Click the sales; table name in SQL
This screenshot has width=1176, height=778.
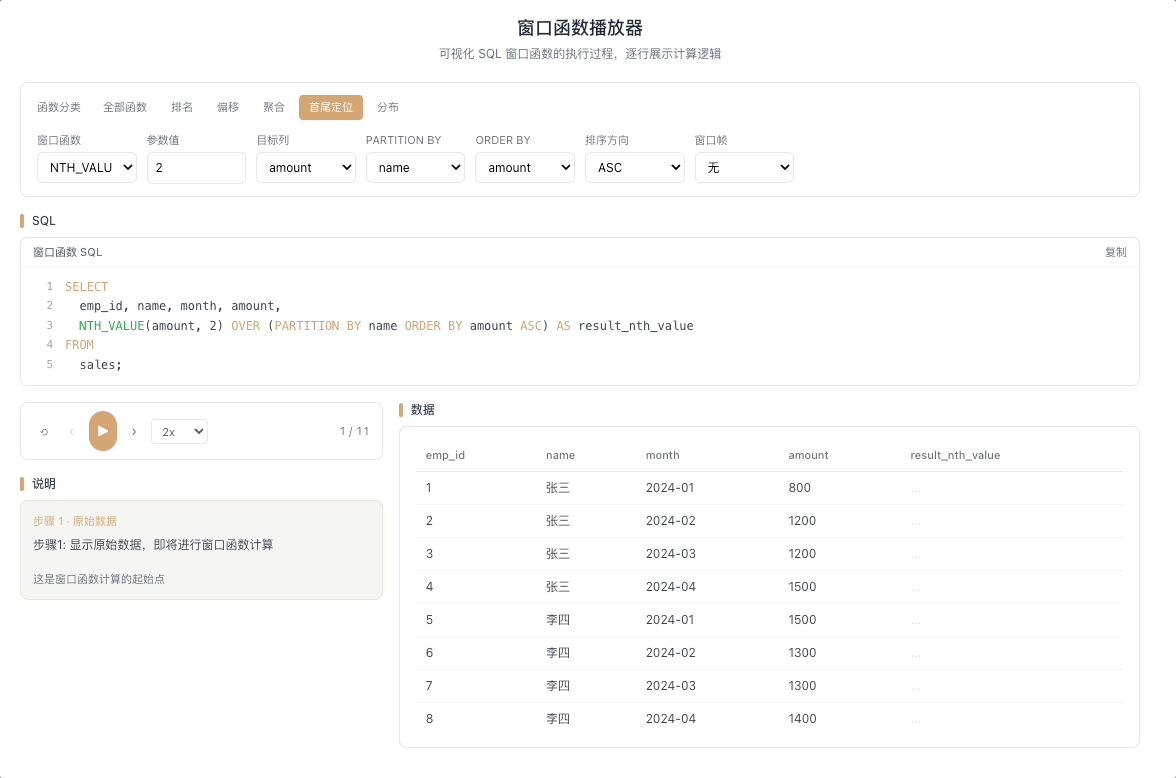click(x=100, y=365)
